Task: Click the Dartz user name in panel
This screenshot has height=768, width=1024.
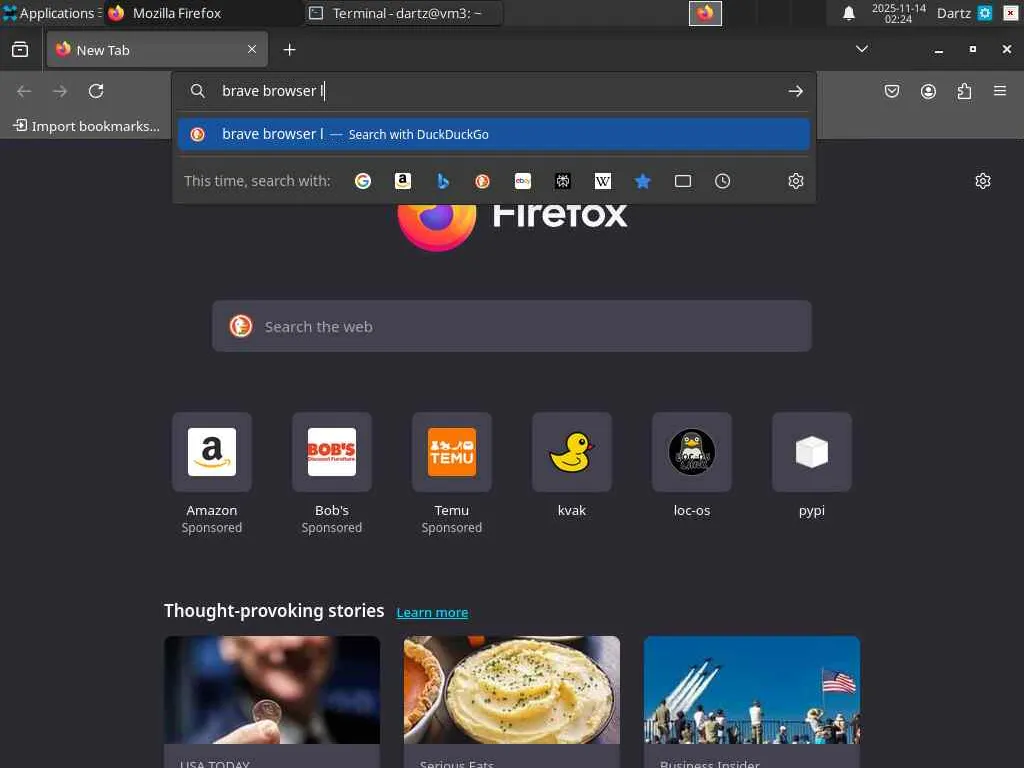Action: [x=953, y=13]
